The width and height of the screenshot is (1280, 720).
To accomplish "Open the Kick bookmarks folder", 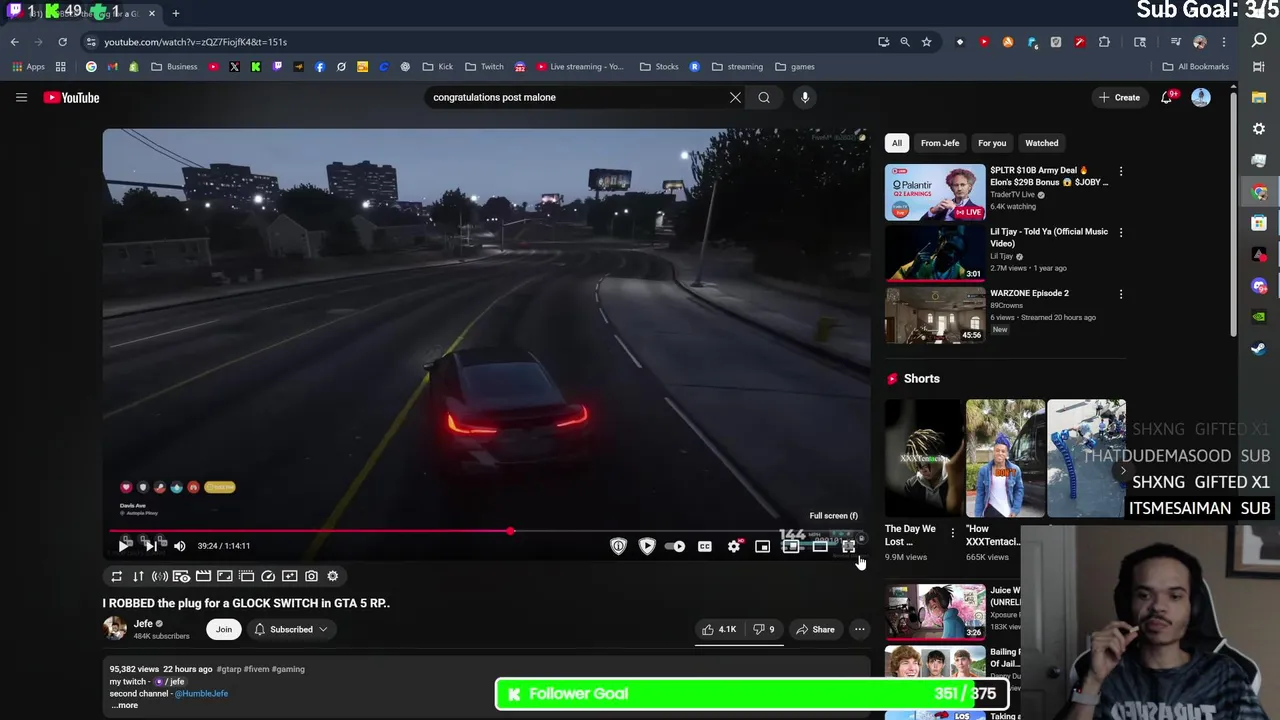I will pos(438,67).
